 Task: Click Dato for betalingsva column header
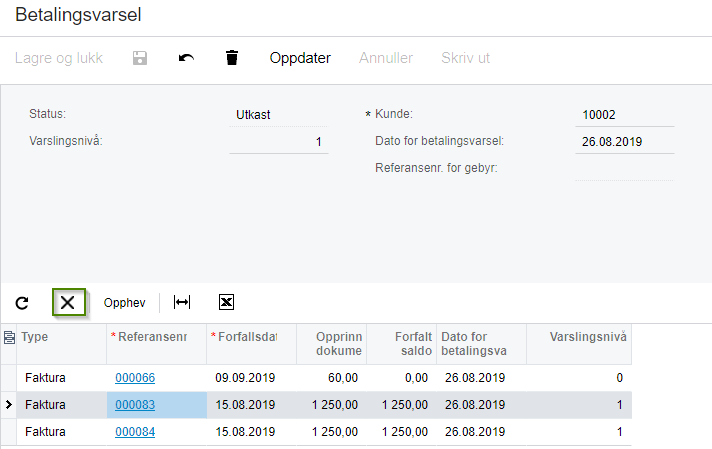pyautogui.click(x=482, y=344)
